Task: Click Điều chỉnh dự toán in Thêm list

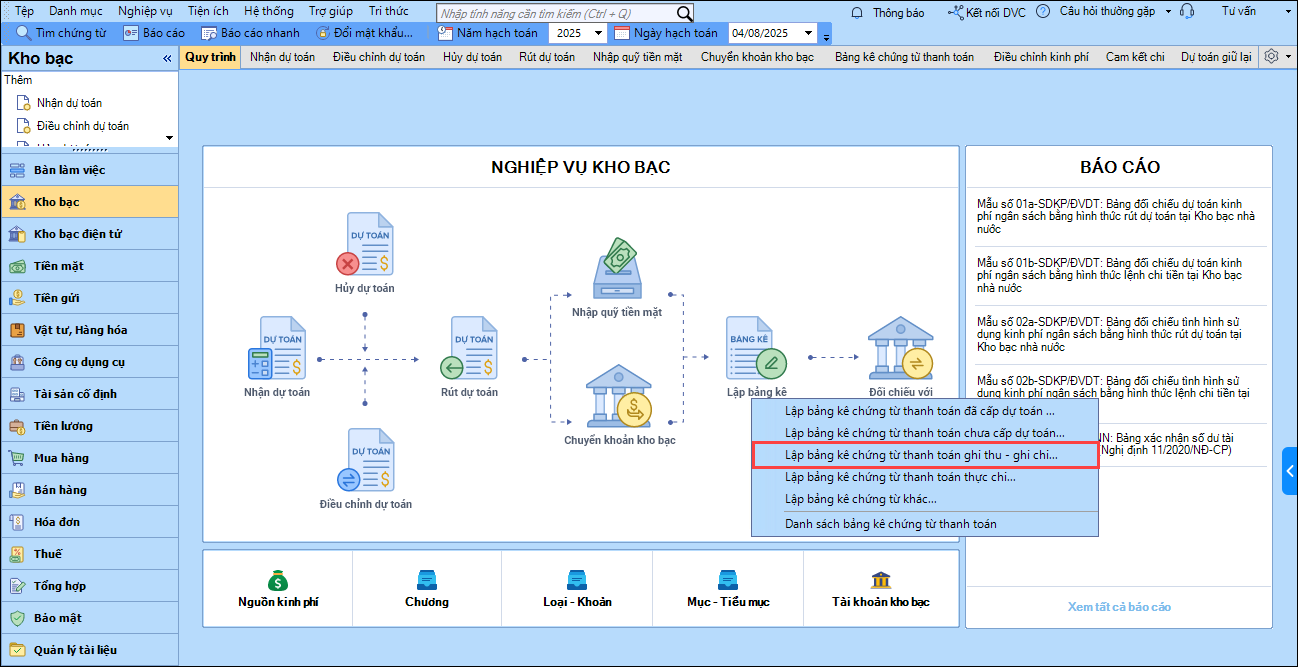Action: click(x=83, y=126)
